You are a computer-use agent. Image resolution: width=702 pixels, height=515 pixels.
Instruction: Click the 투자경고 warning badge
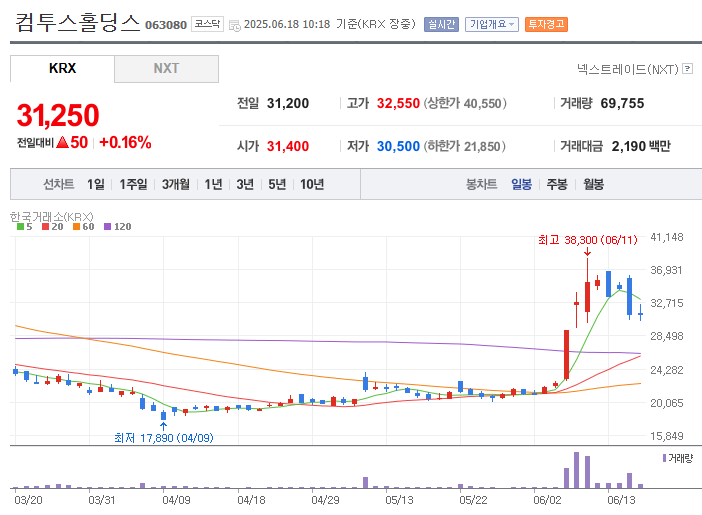546,24
